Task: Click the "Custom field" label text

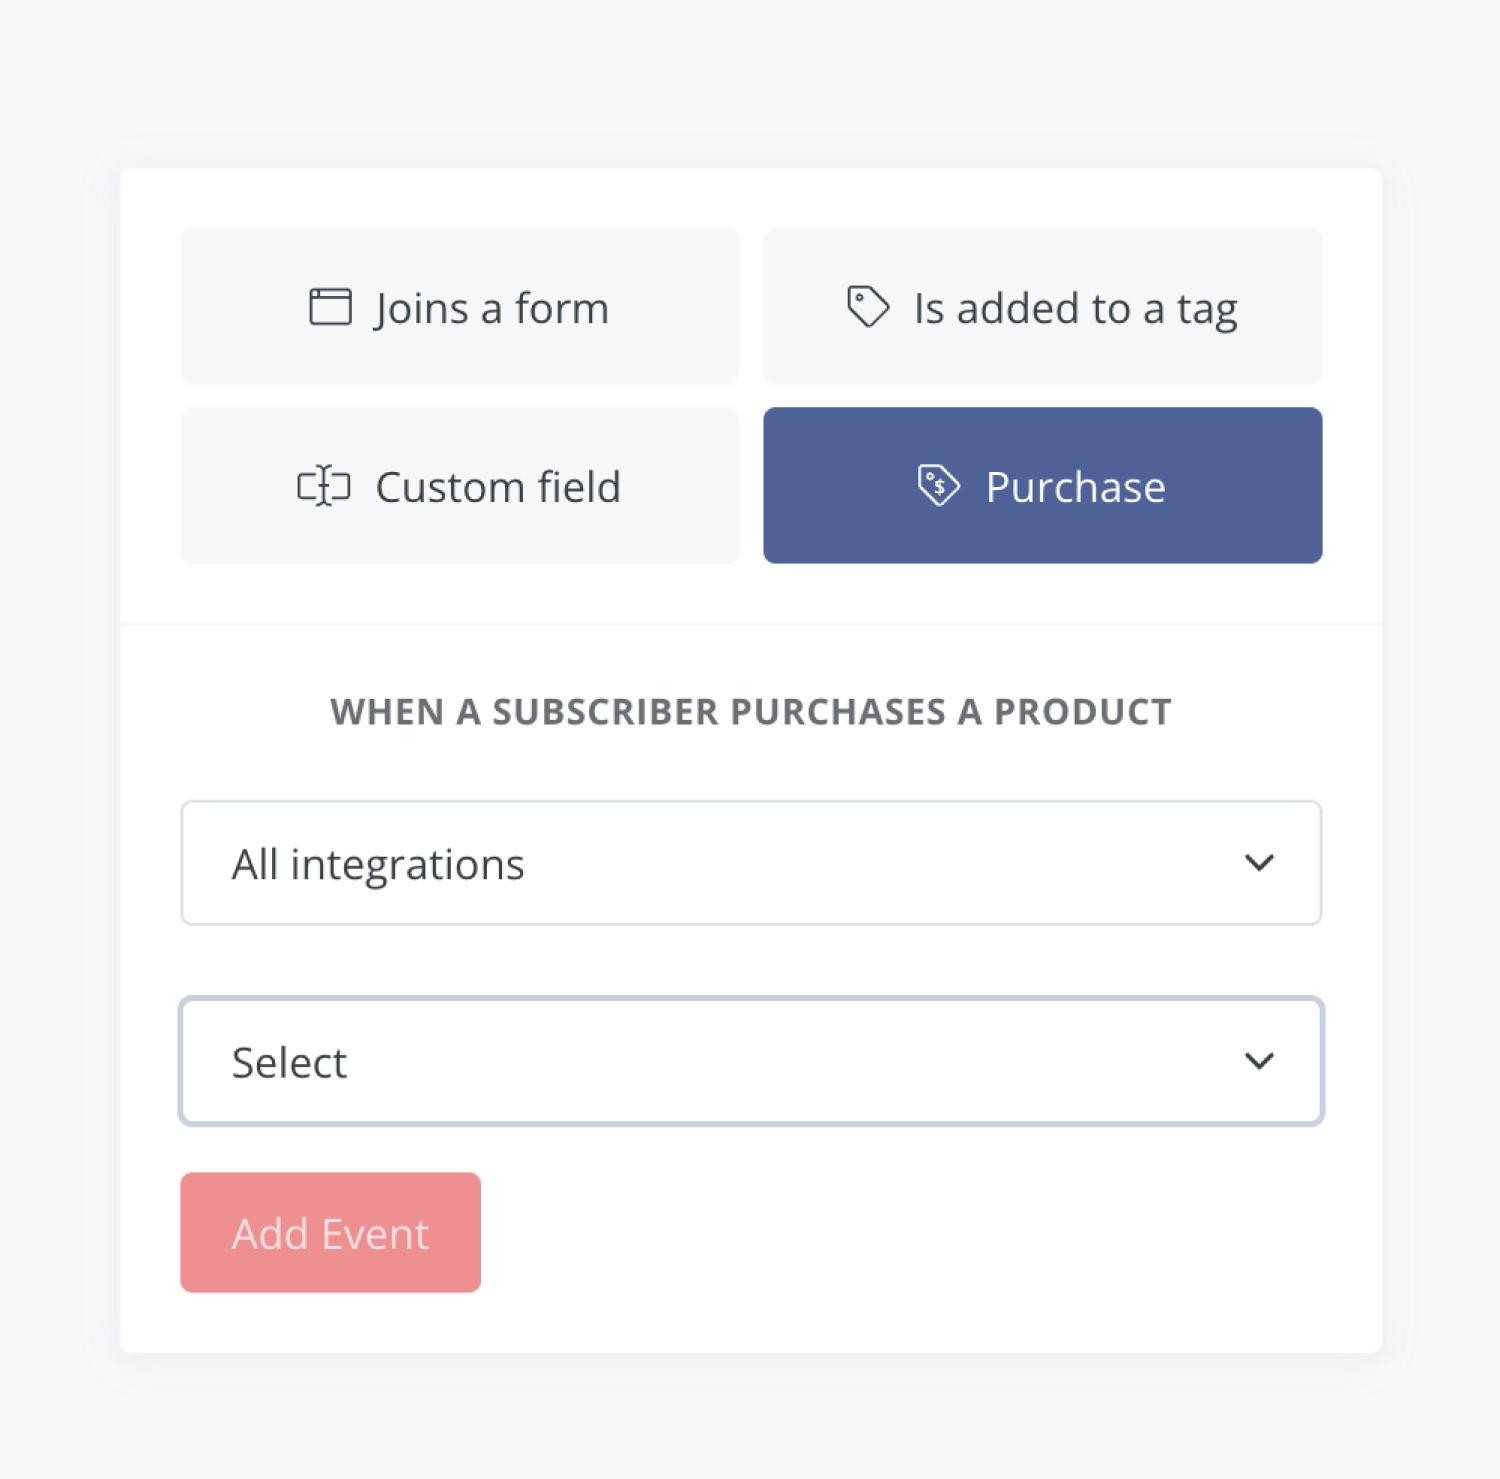Action: (x=498, y=488)
